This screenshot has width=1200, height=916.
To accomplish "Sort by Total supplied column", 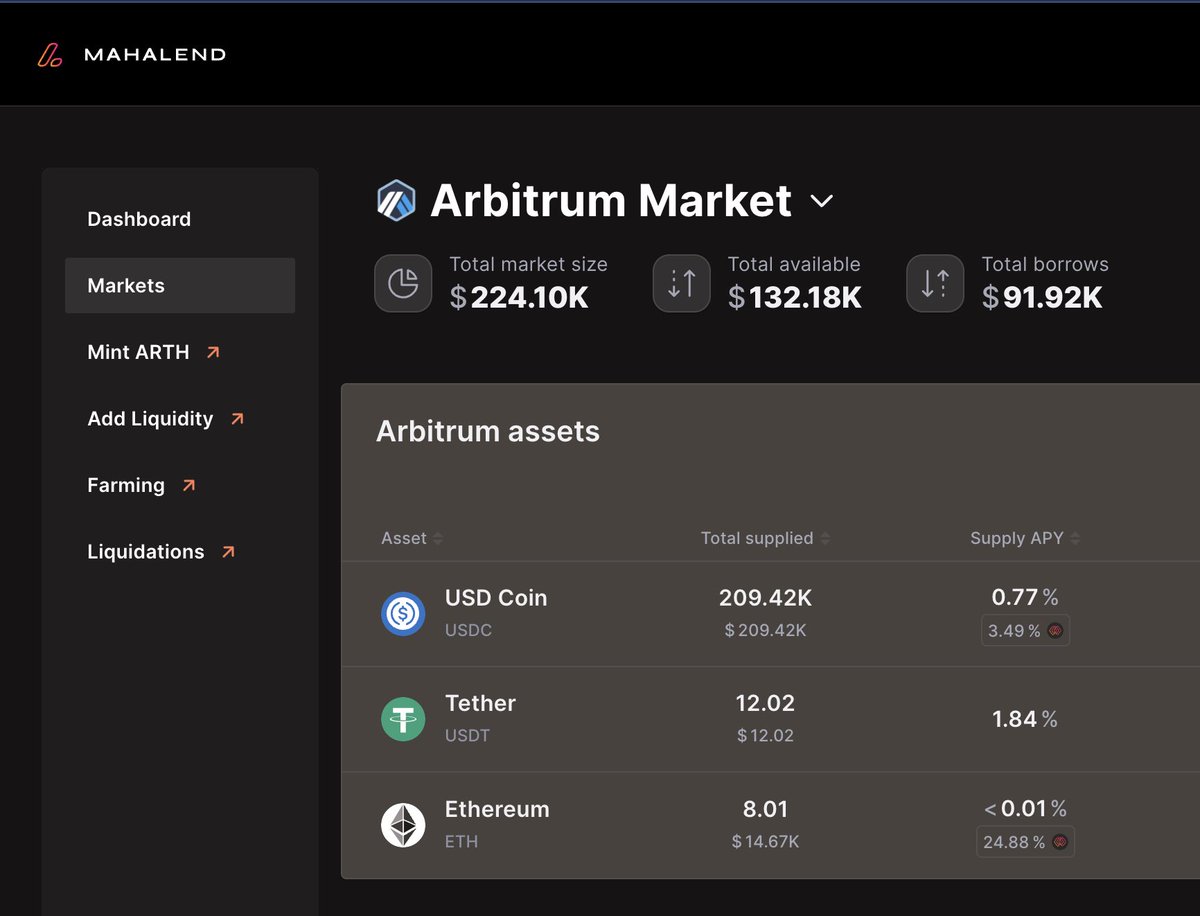I will [x=765, y=538].
